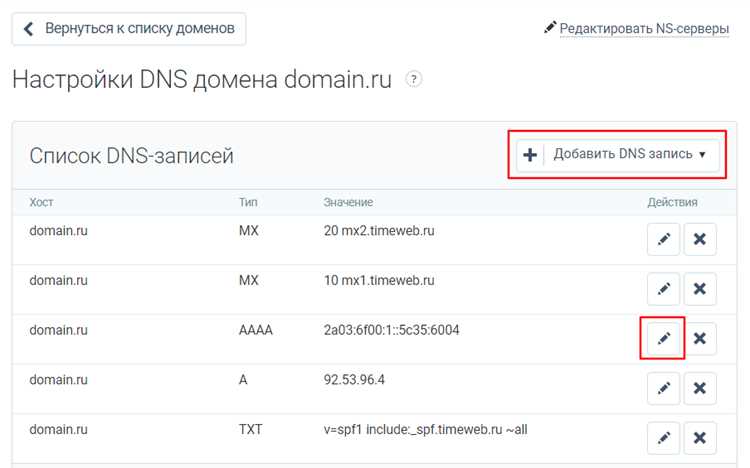Click the Хост column header

tap(41, 202)
